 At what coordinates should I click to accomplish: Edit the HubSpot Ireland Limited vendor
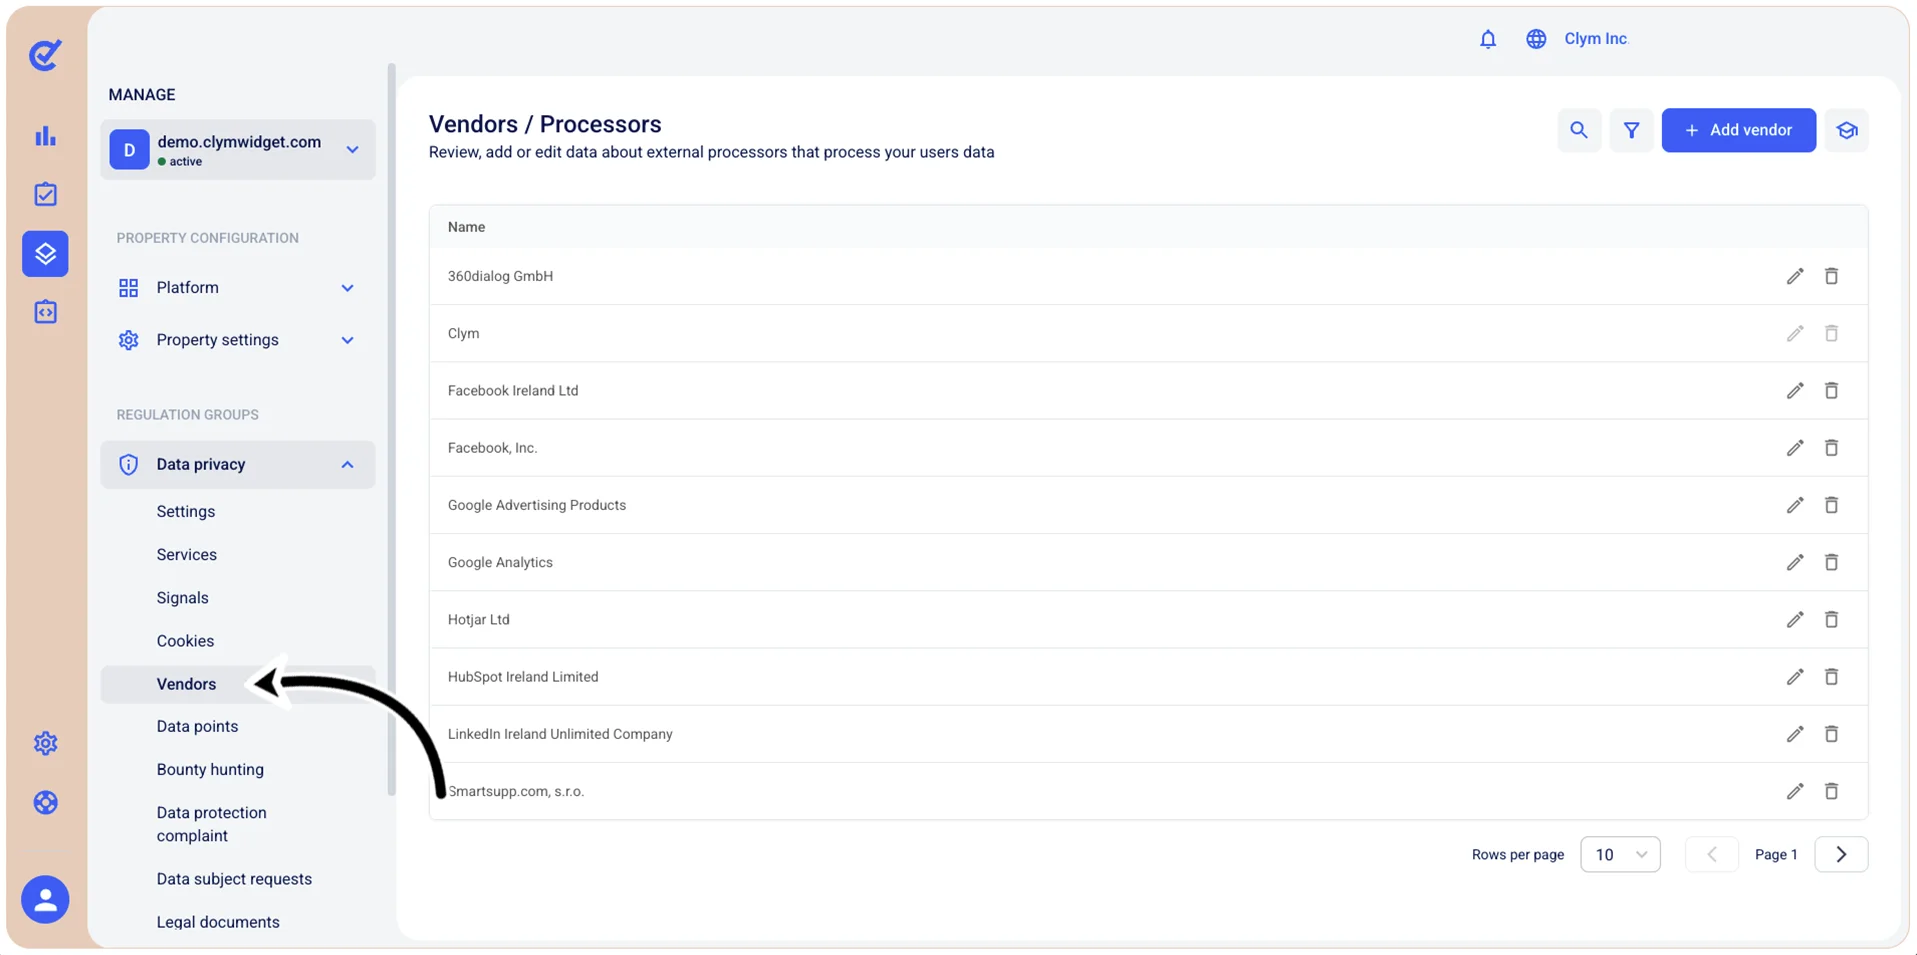1795,677
